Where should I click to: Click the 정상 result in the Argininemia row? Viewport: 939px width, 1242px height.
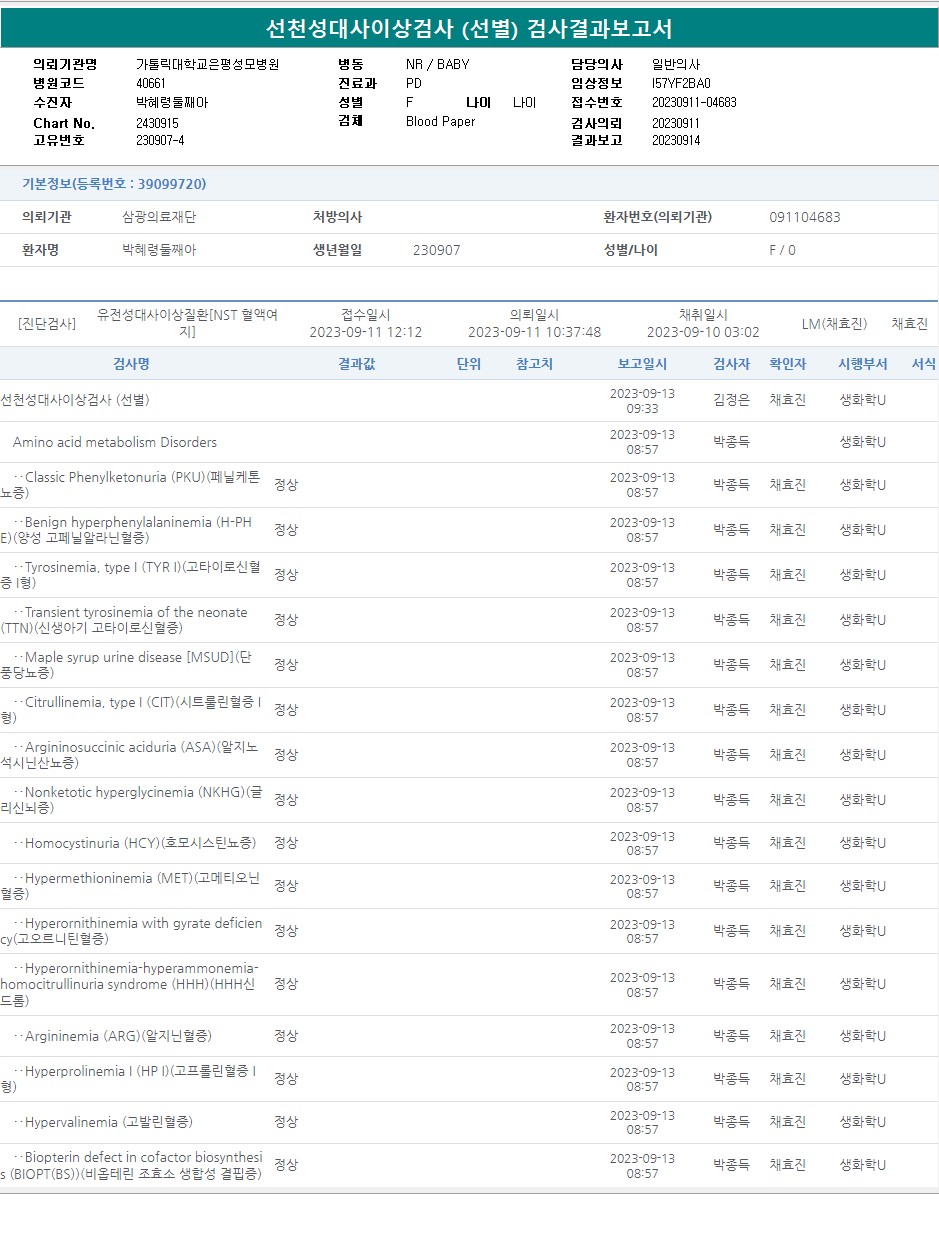click(x=286, y=1036)
